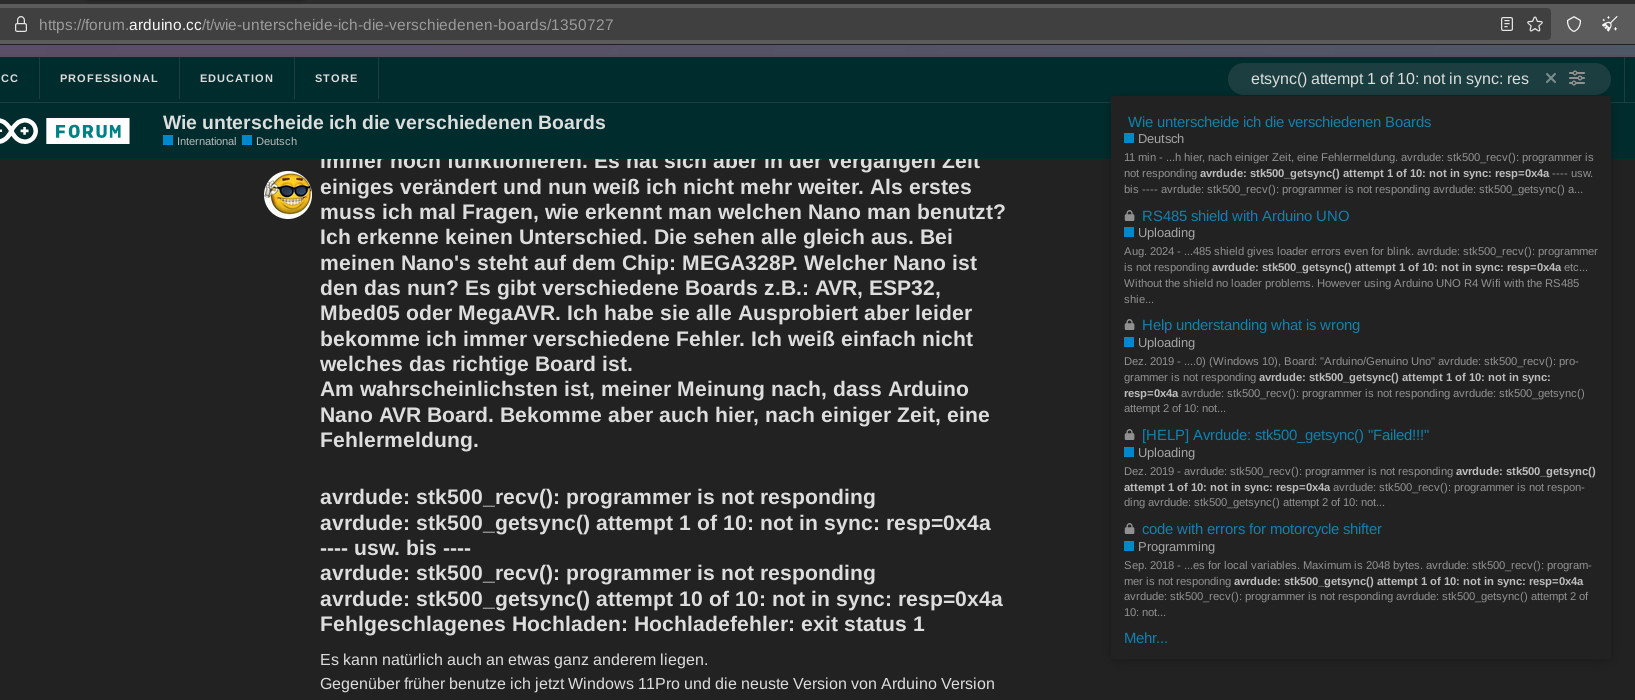Click the sentence 'Es kann natürlich auch an etwas ganz anderem liegen.'

pyautogui.click(x=514, y=660)
